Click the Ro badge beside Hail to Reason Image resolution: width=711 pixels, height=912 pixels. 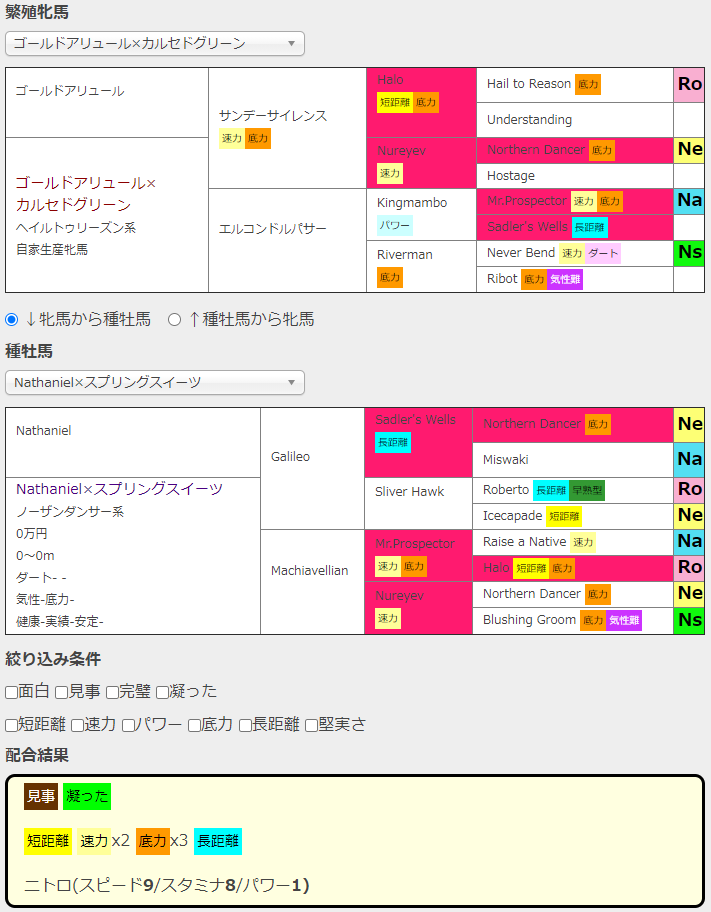pos(689,85)
